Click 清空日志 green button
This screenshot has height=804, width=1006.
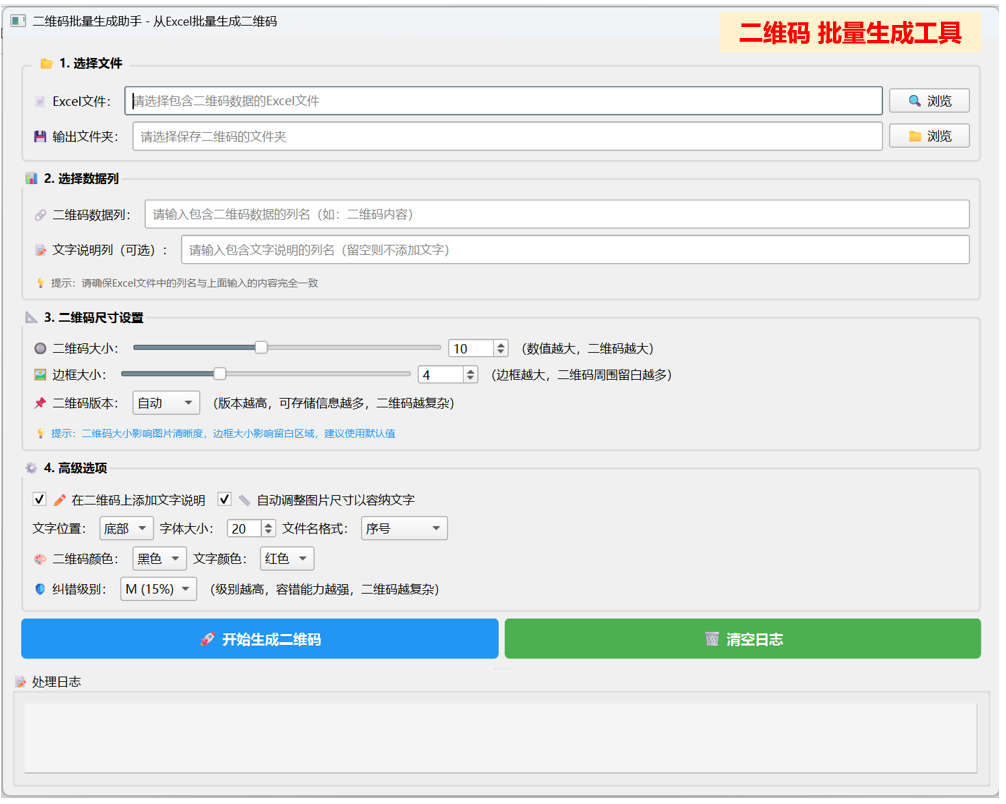tap(743, 639)
